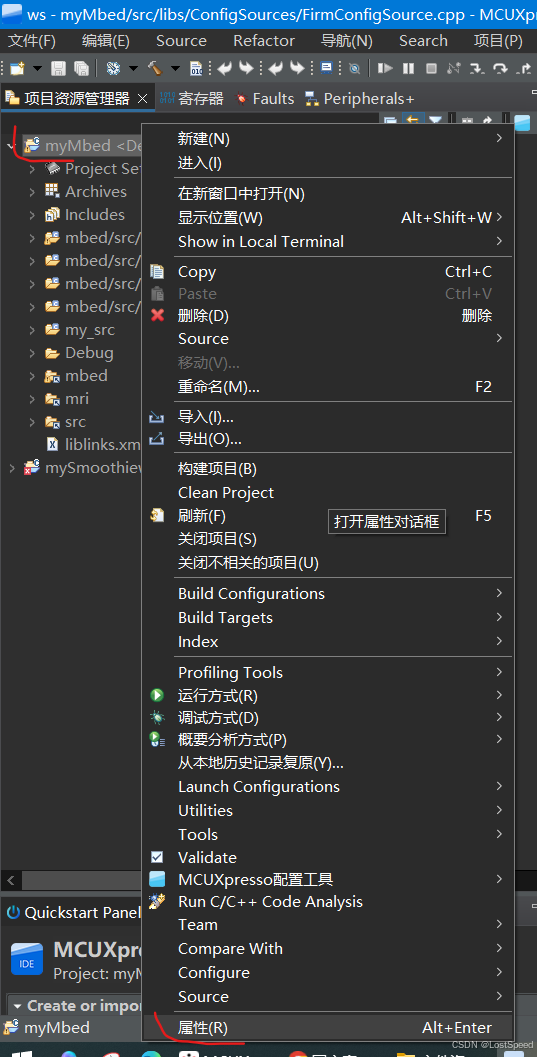Collapse the myMbed project tree node

pyautogui.click(x=11, y=146)
